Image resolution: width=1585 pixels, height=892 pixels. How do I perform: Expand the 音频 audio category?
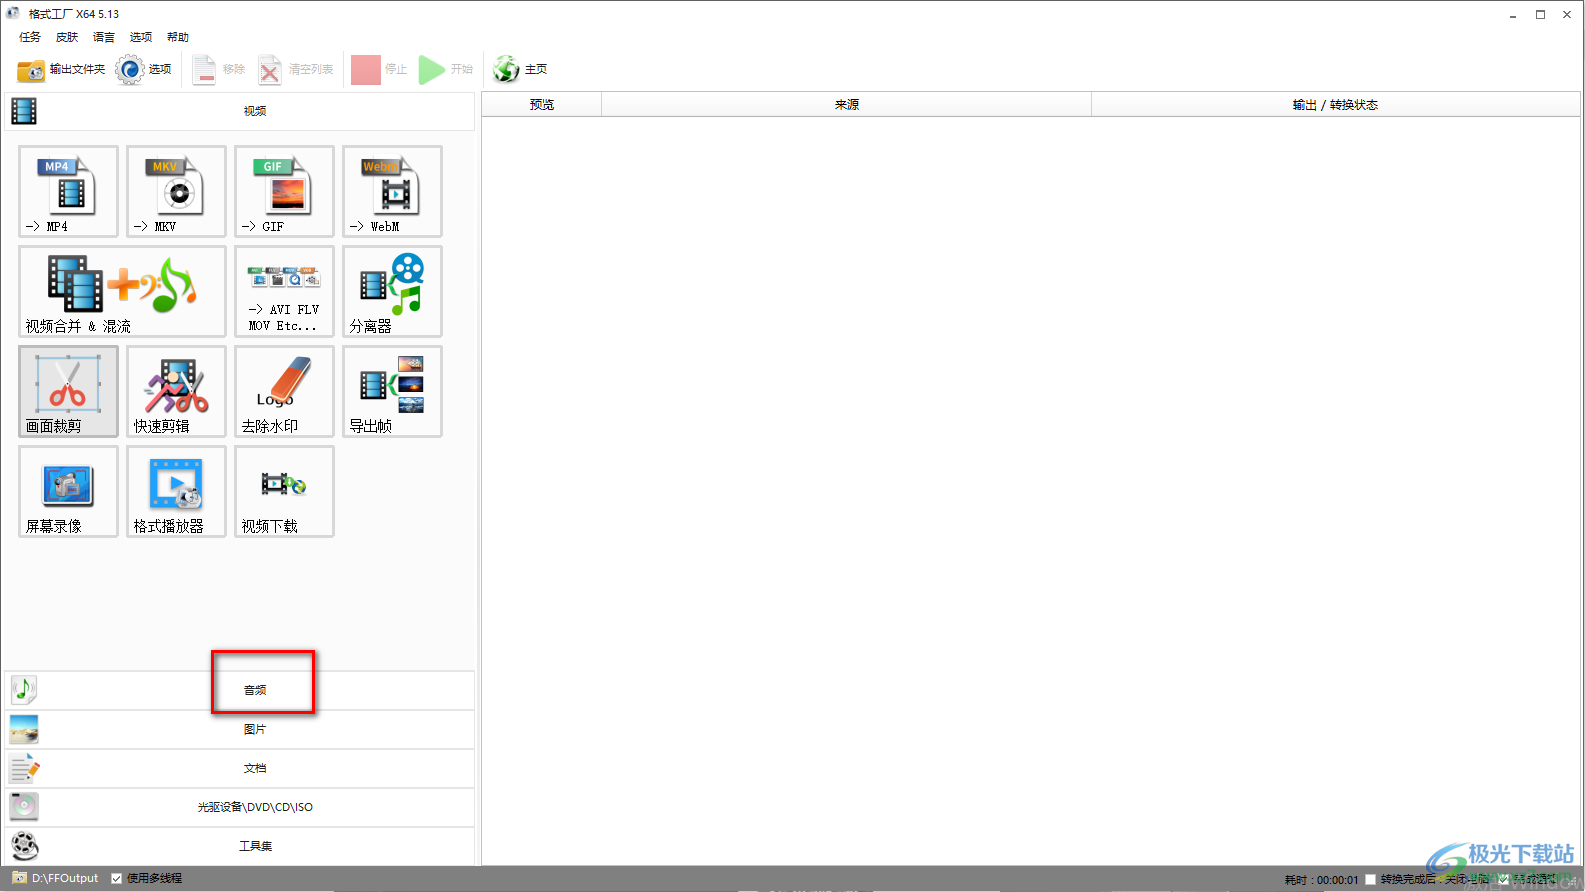point(240,690)
